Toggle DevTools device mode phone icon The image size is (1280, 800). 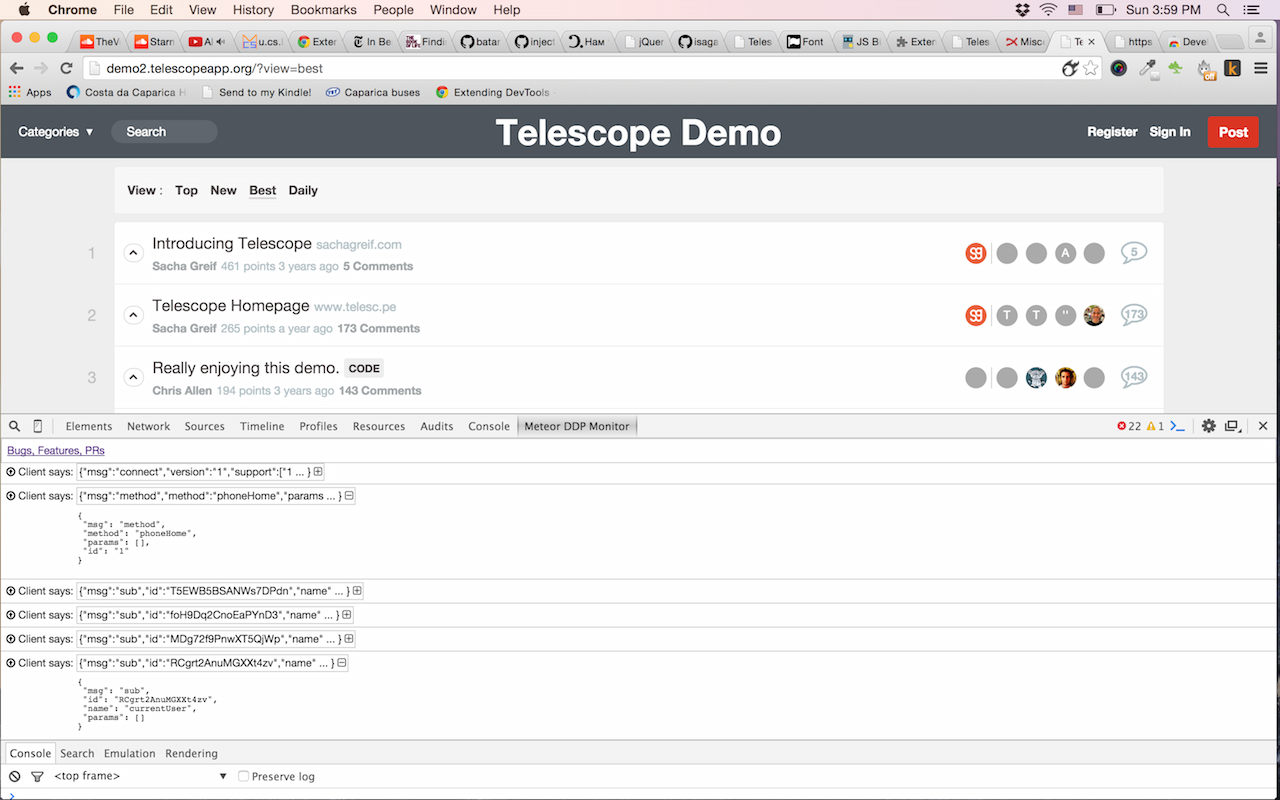pyautogui.click(x=38, y=426)
